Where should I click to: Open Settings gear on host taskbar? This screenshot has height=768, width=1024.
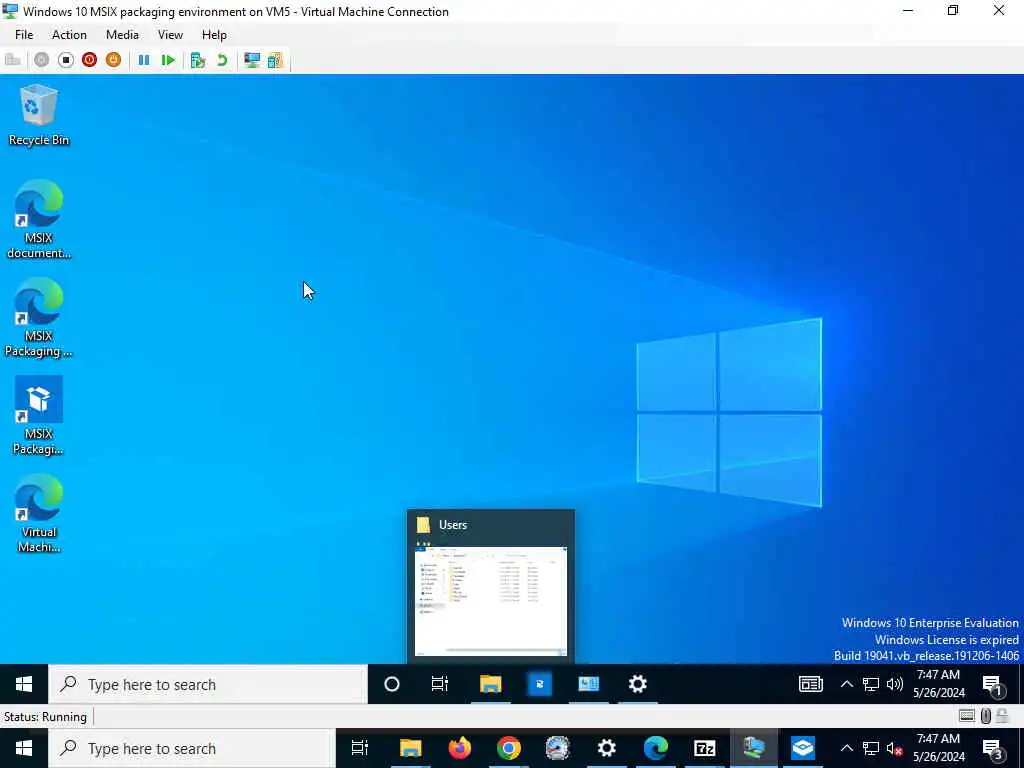(607, 748)
